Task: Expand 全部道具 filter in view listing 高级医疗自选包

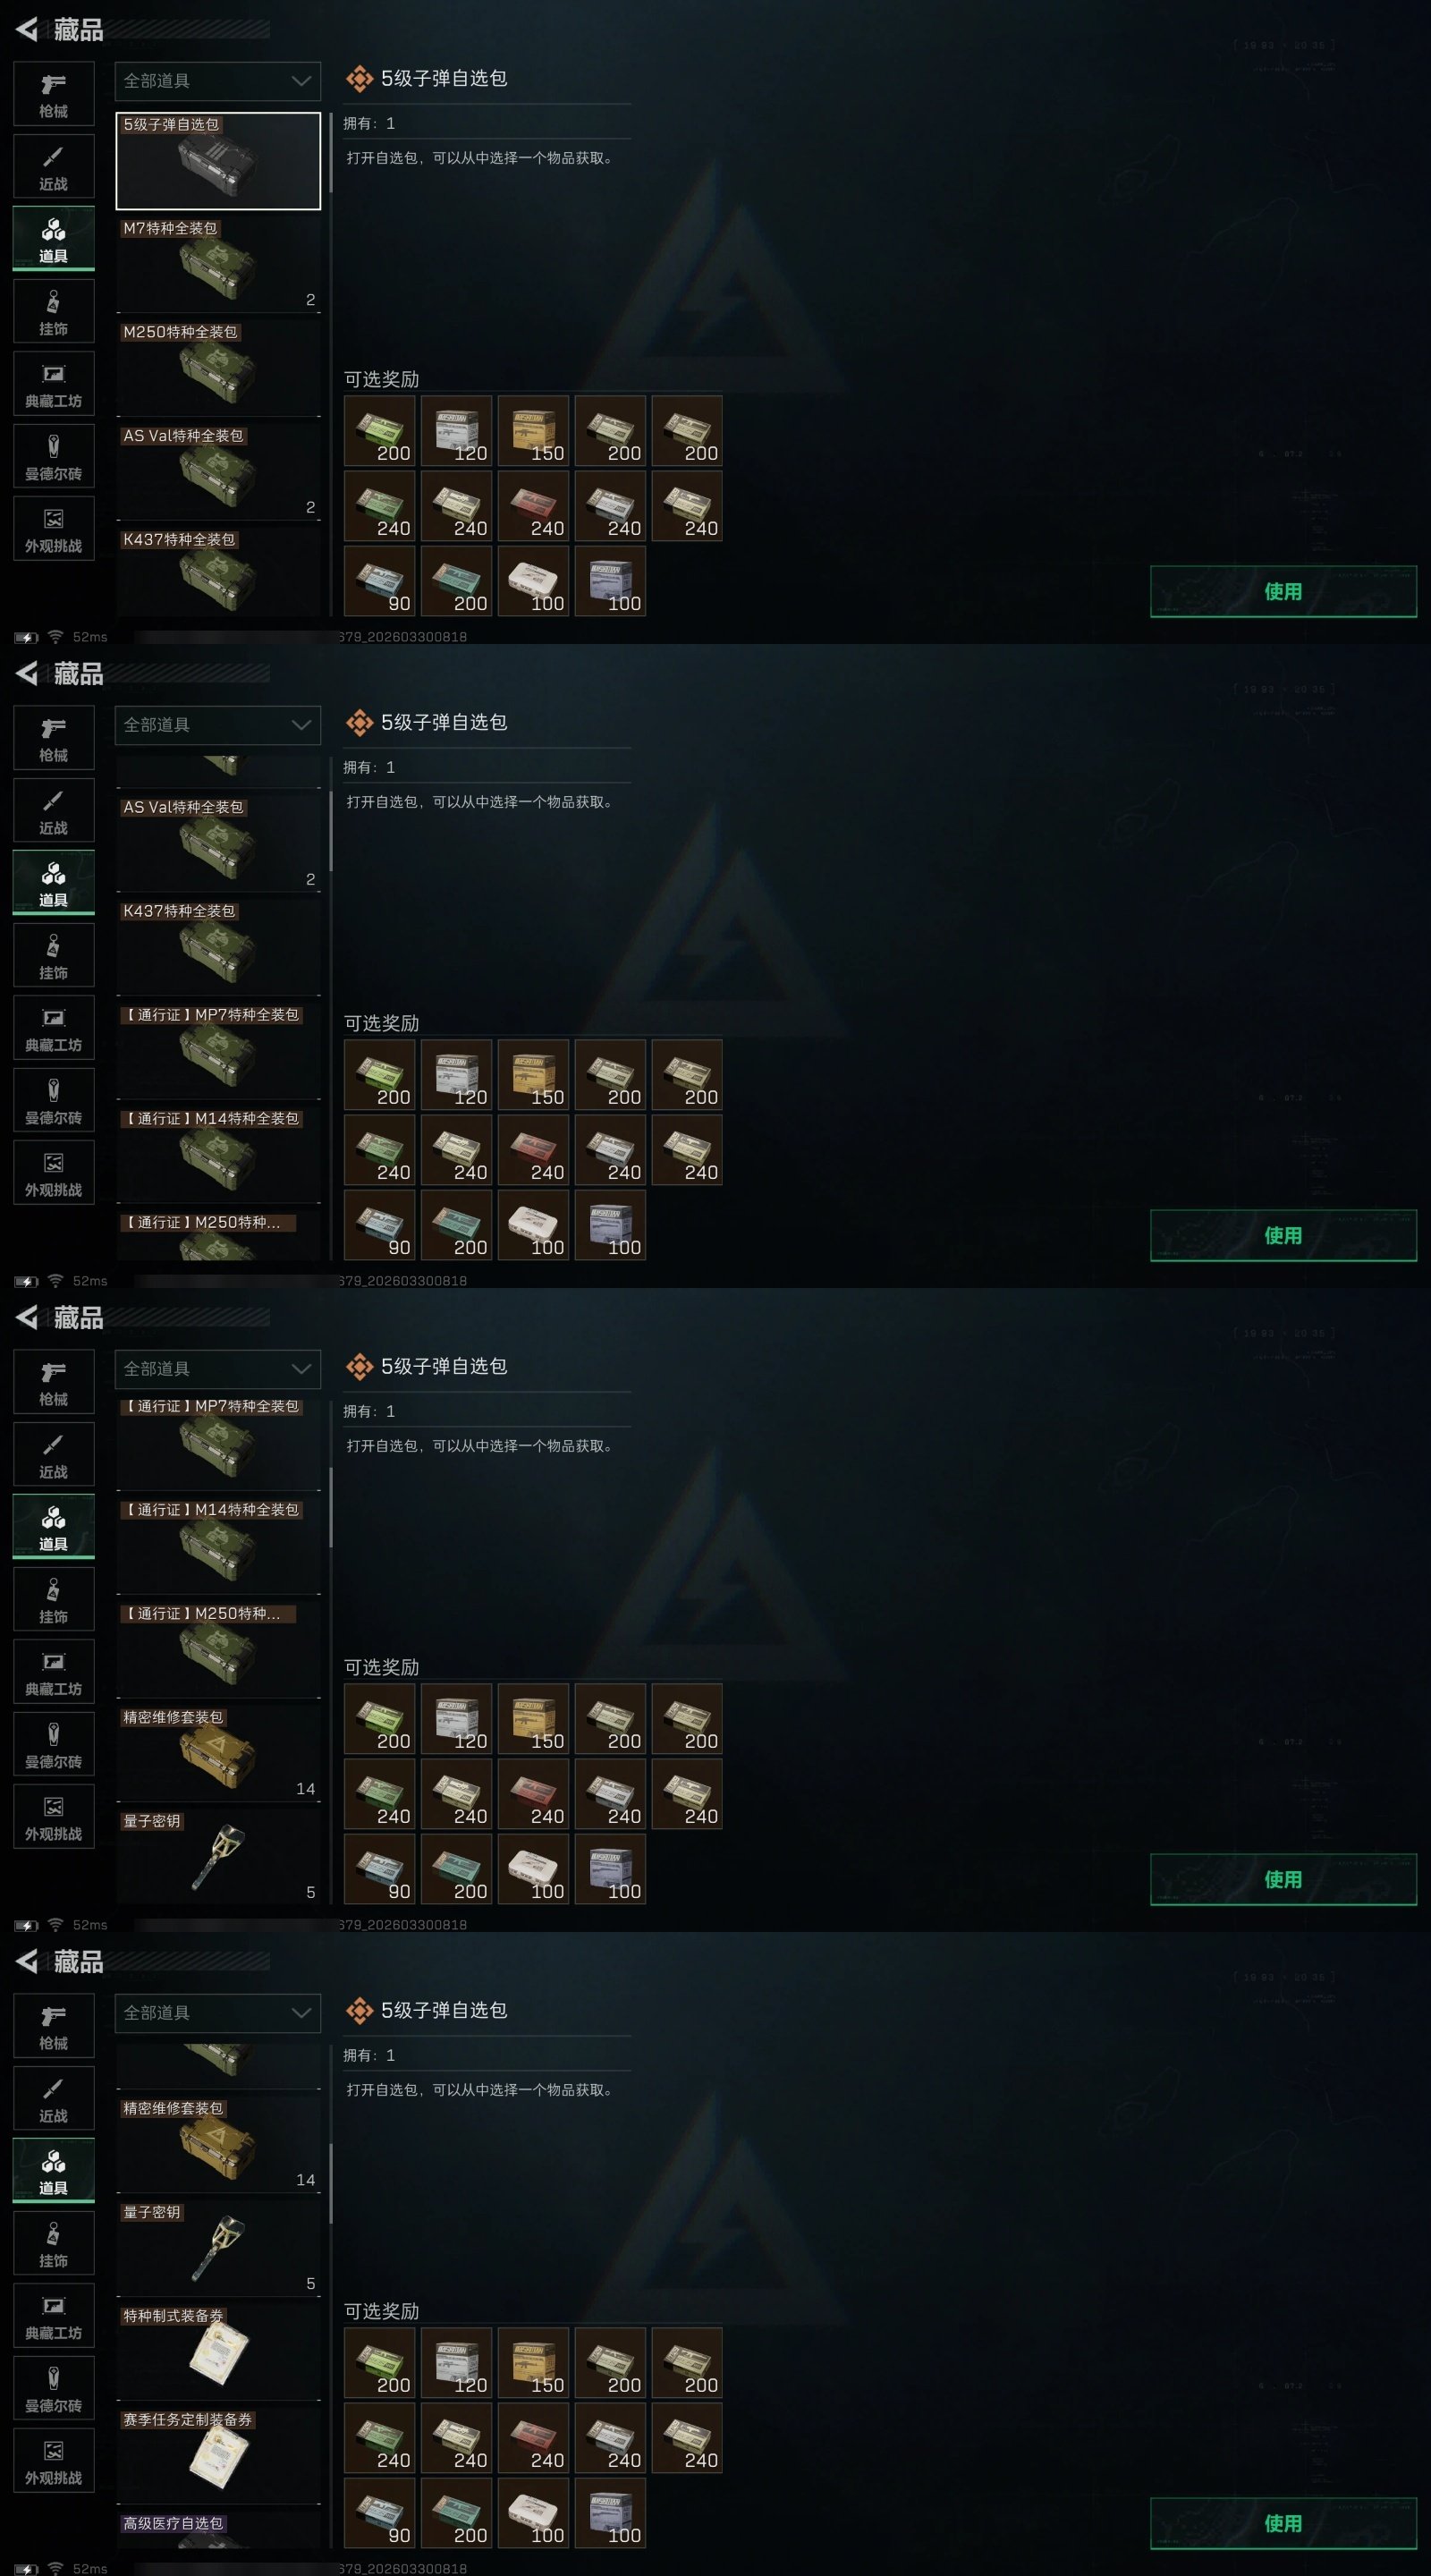Action: (218, 2013)
